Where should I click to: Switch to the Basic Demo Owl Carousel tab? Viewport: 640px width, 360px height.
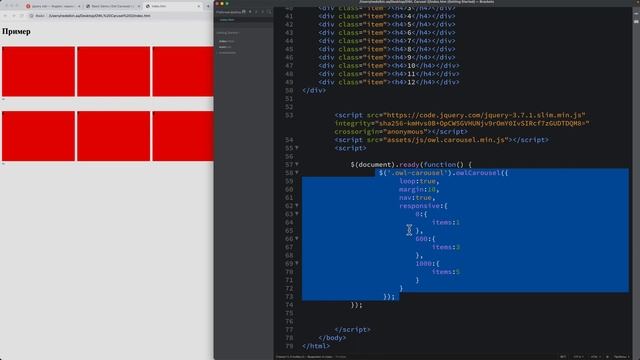[x=113, y=6]
